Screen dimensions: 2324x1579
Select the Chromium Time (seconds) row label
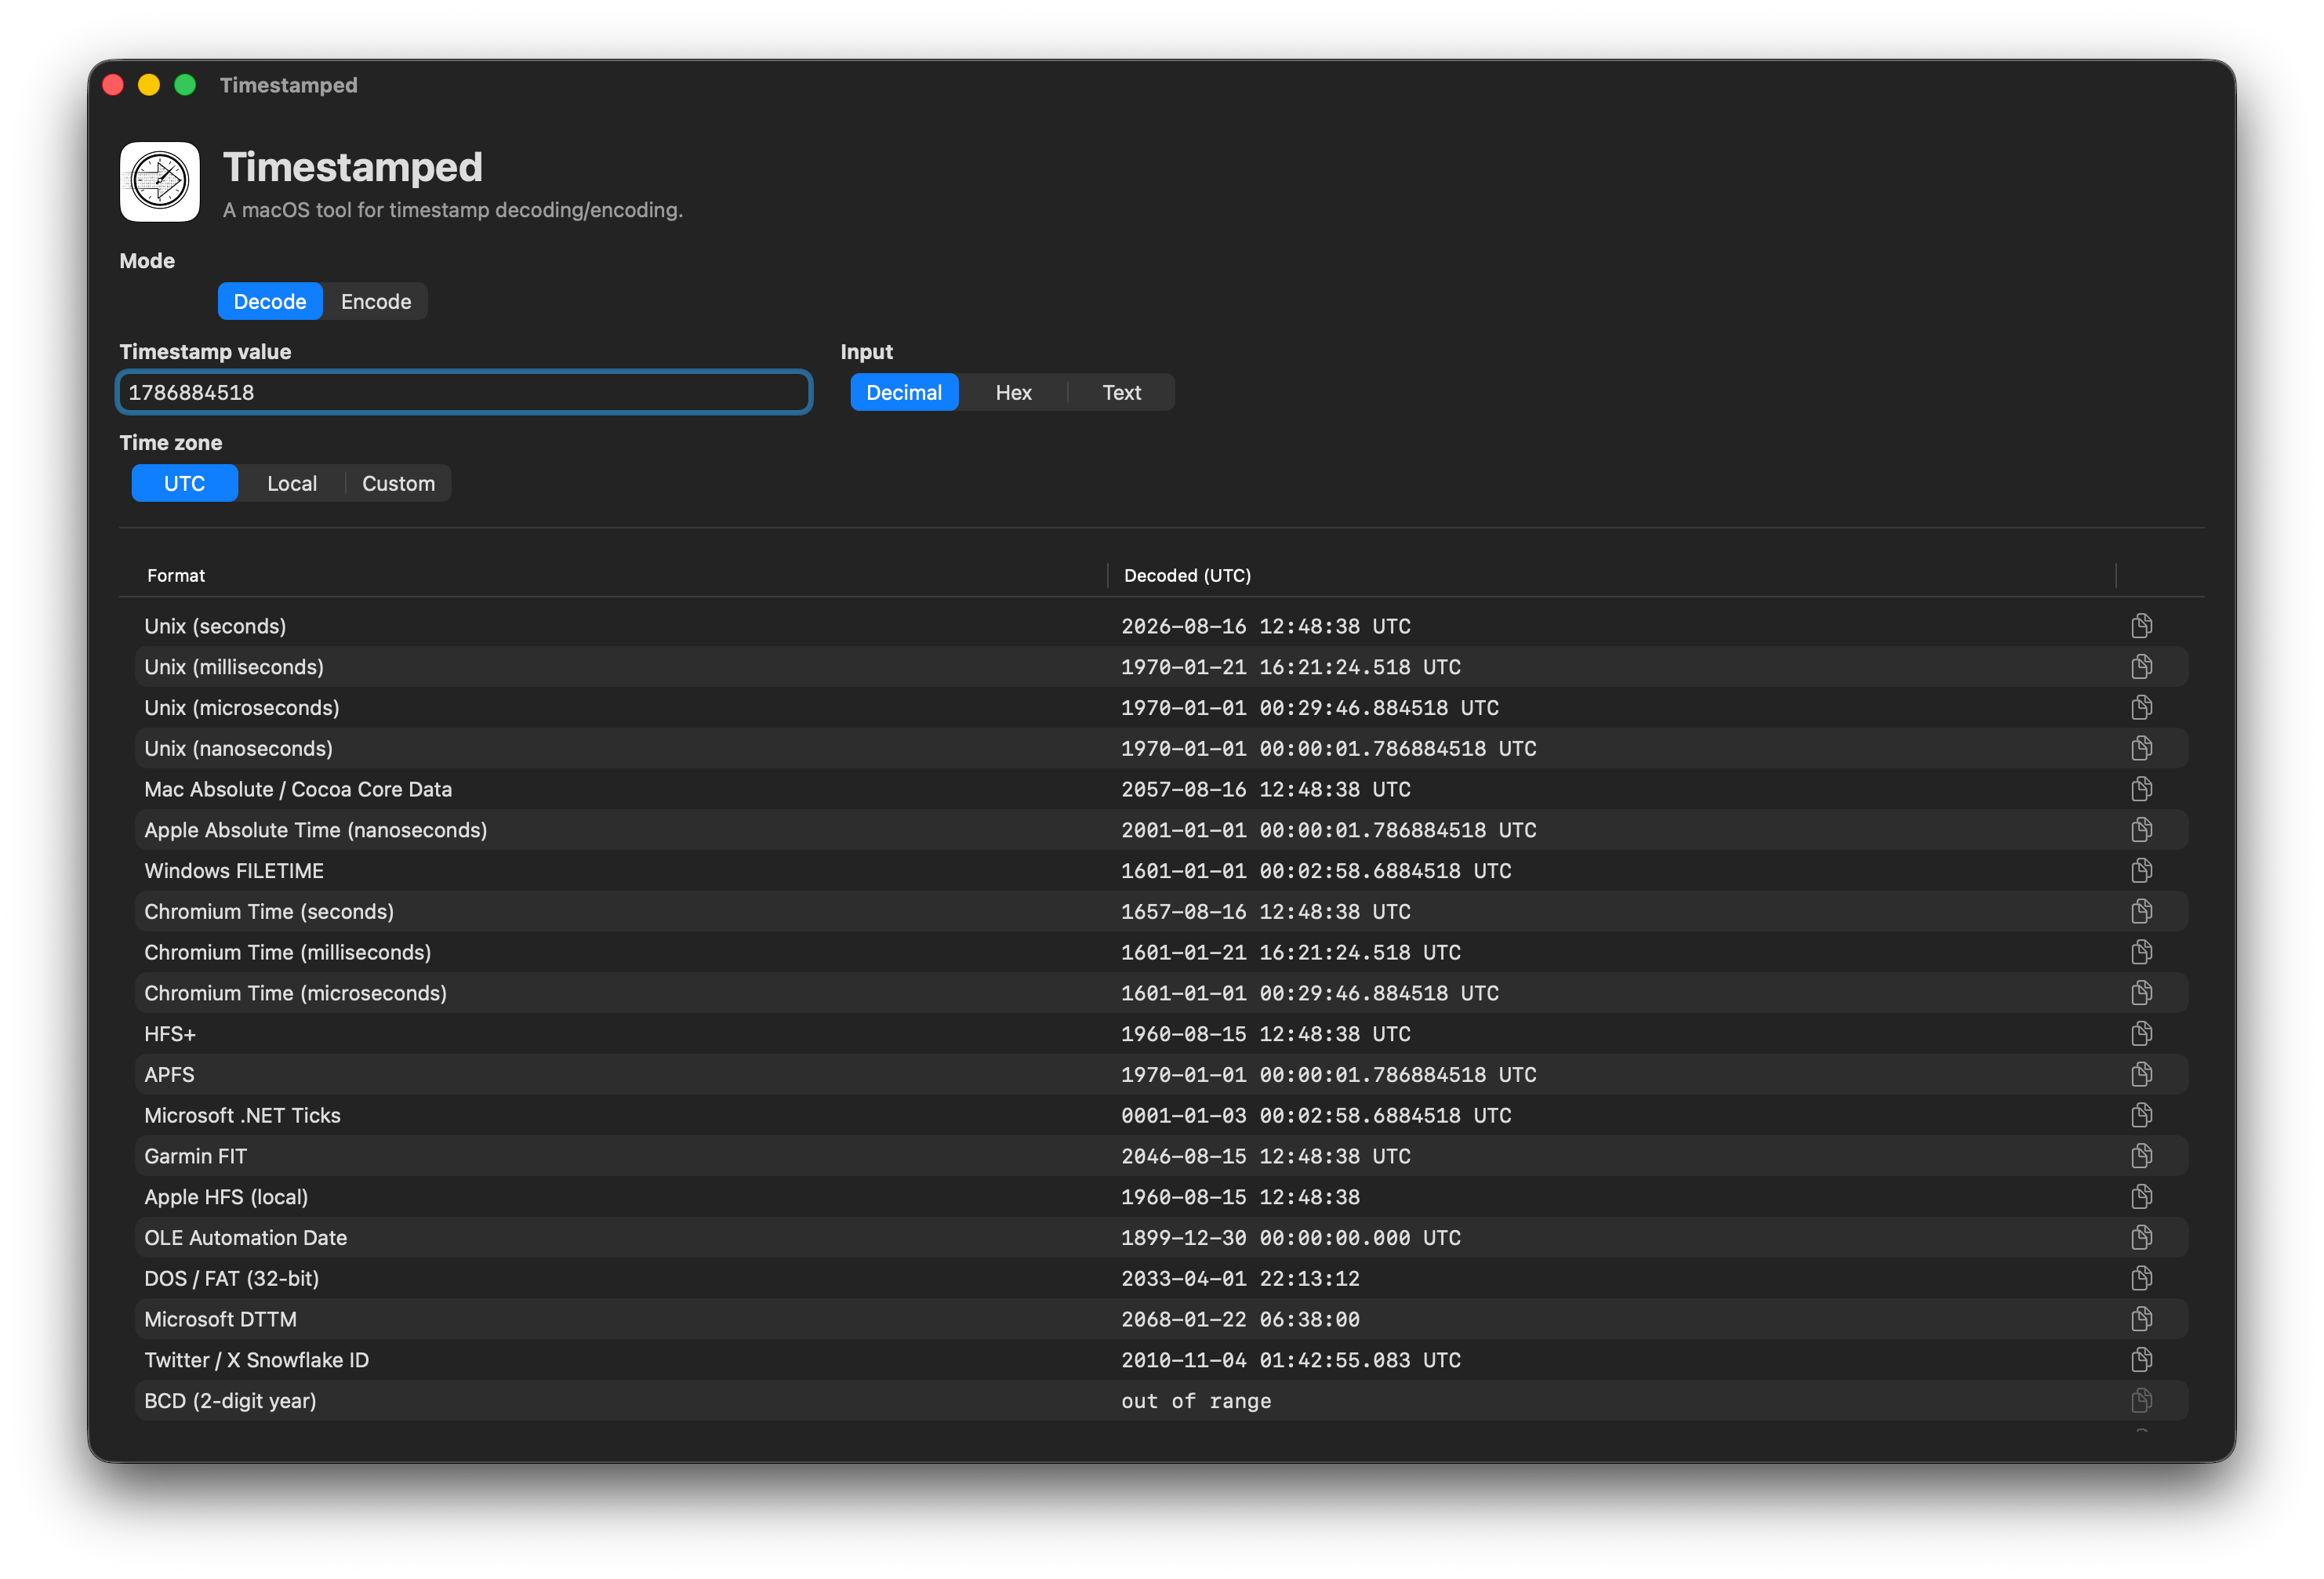click(269, 911)
